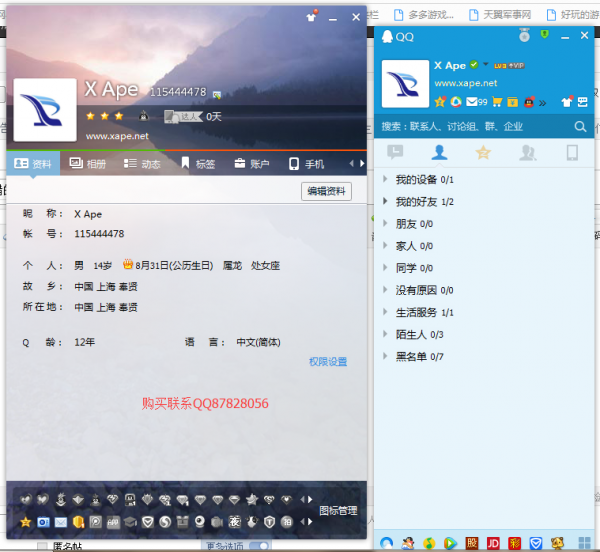
Task: Open the online status dropdown next to X Ape
Action: tap(486, 64)
